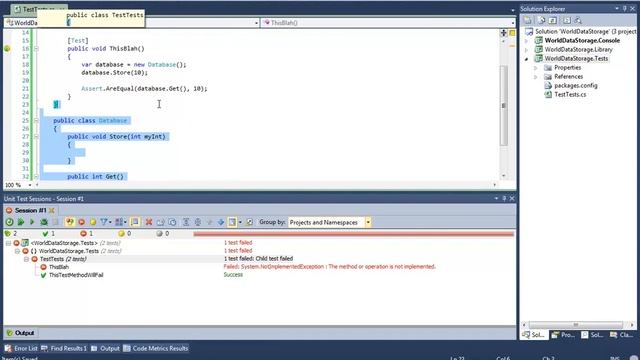Run all tests in the session

pos(9,222)
